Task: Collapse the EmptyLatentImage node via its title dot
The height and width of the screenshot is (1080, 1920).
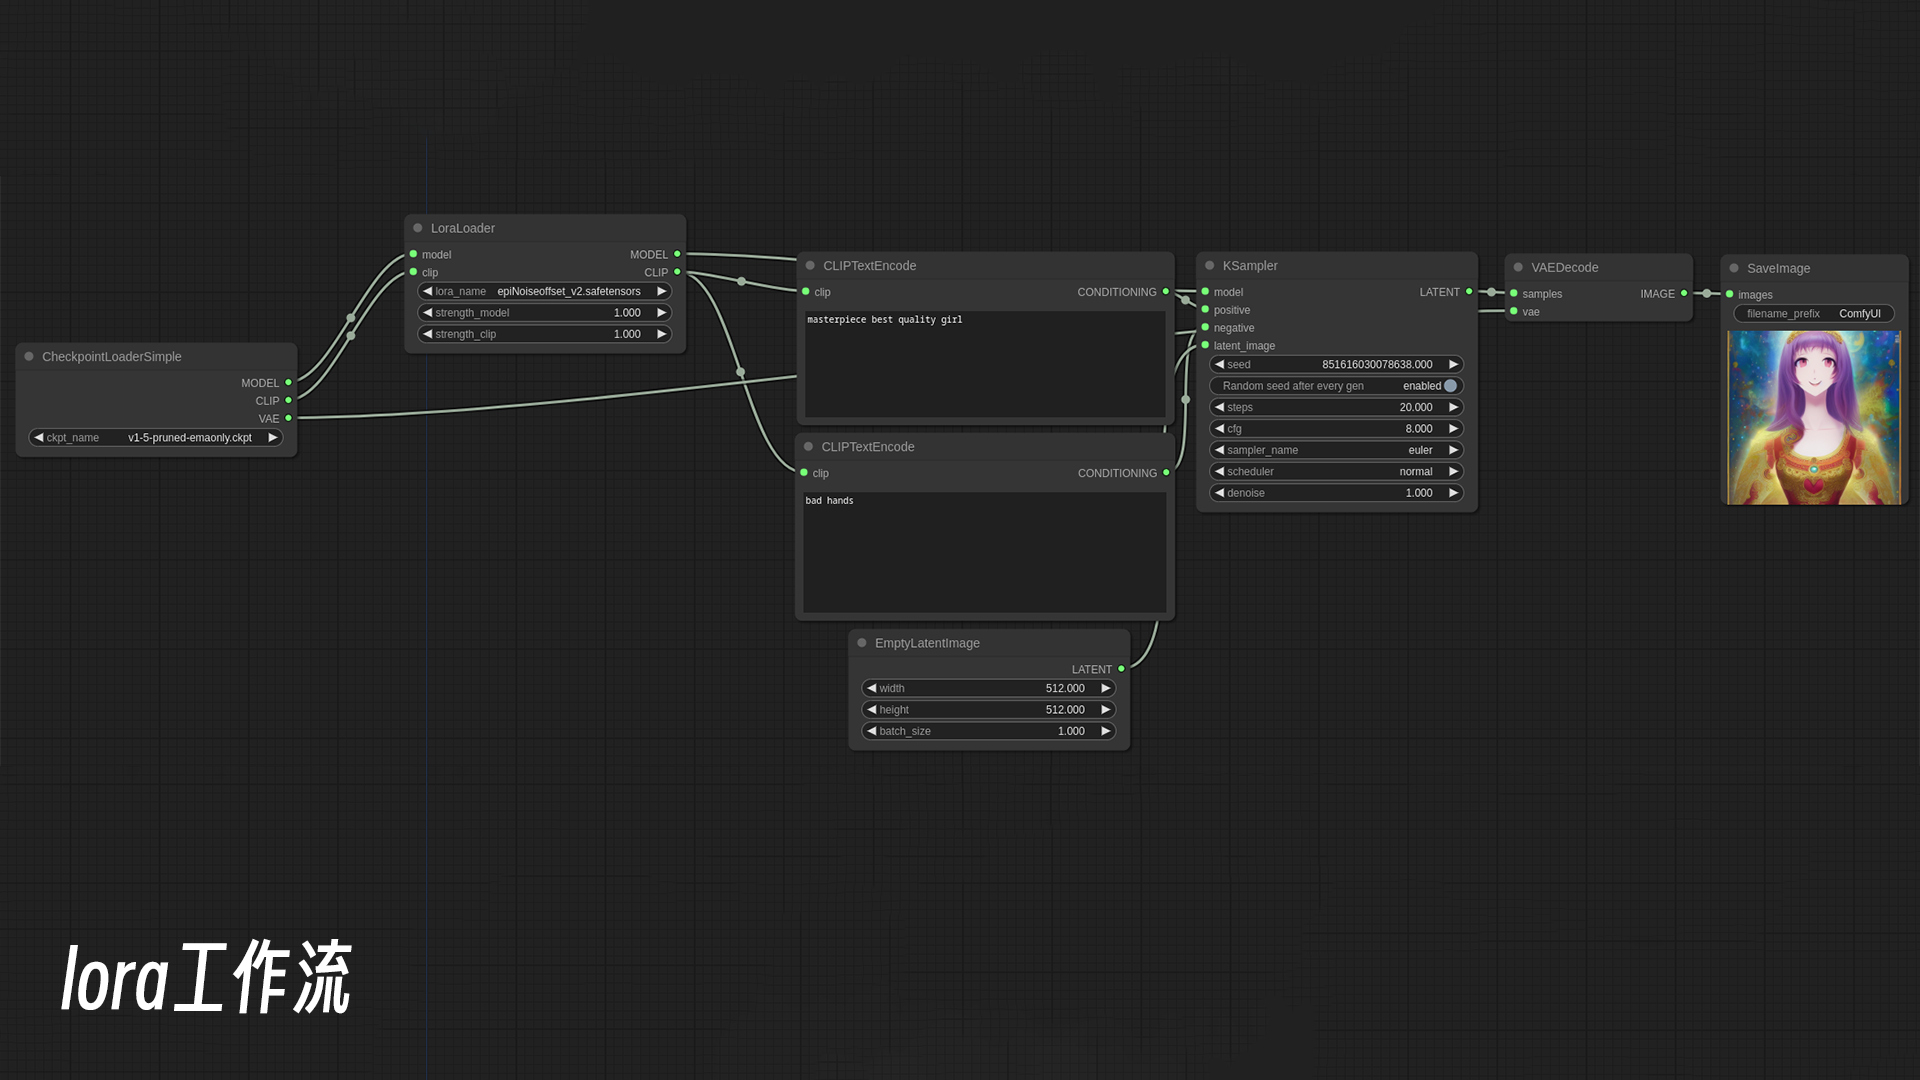Action: click(x=862, y=643)
